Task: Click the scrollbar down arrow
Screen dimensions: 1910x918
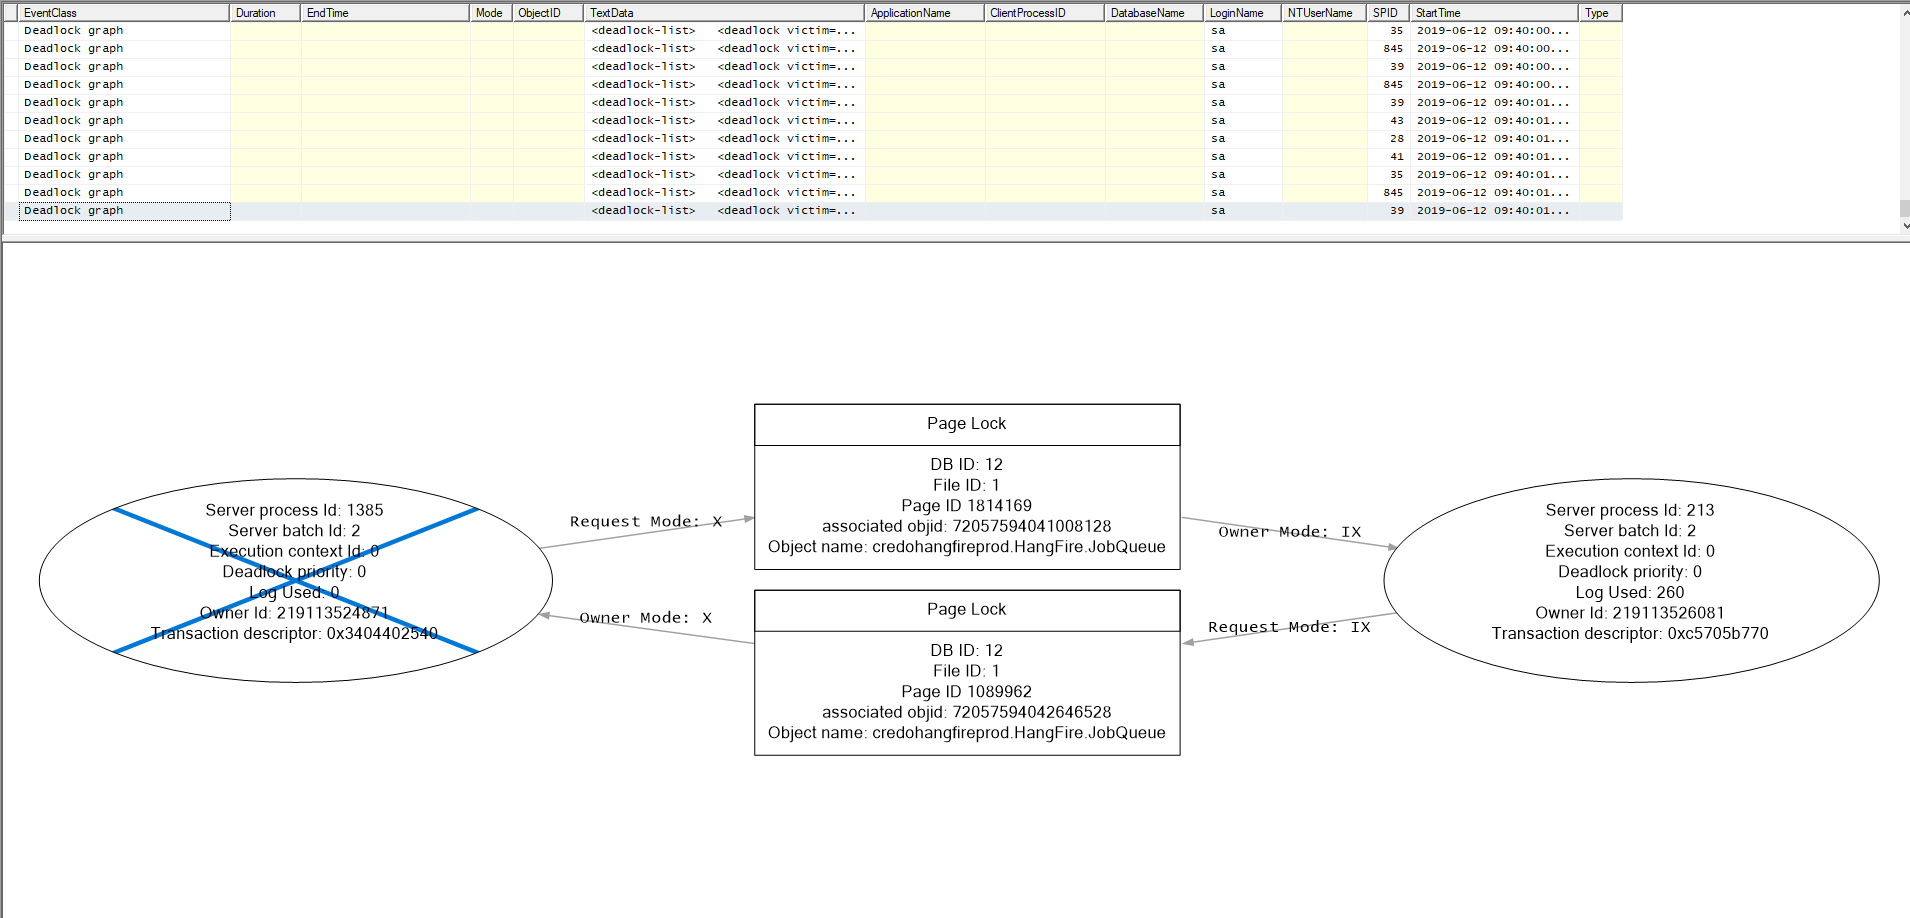Action: [1902, 224]
